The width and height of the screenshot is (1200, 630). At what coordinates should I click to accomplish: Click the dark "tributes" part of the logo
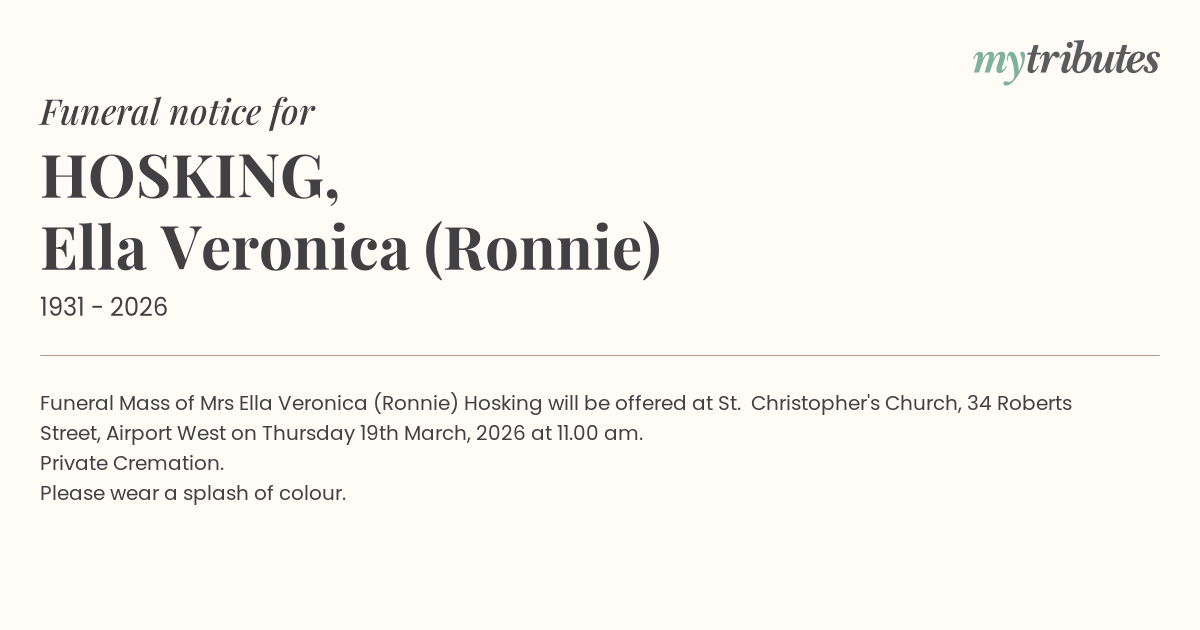(1092, 60)
